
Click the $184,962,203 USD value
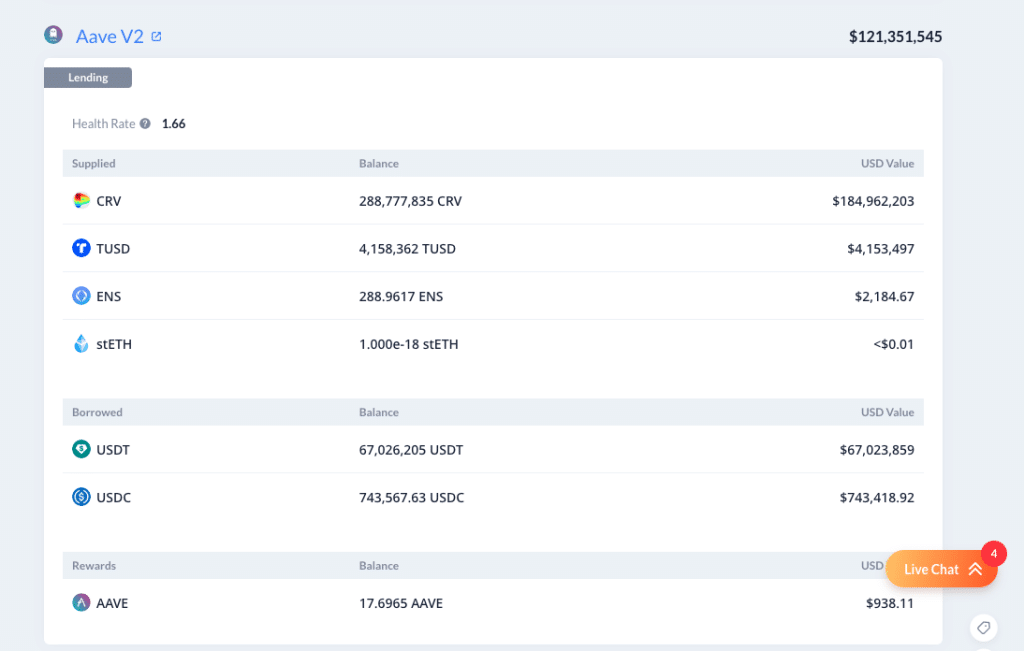tap(873, 201)
